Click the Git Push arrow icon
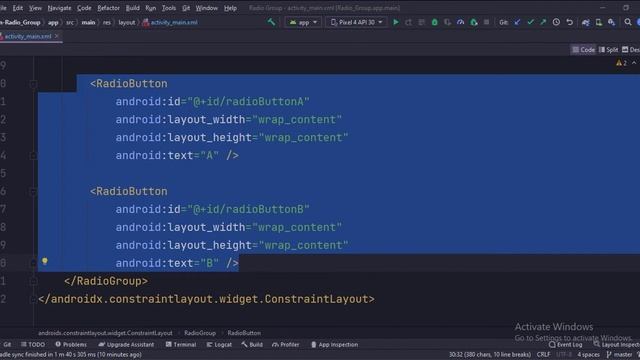Image resolution: width=640 pixels, height=360 pixels. (x=543, y=22)
